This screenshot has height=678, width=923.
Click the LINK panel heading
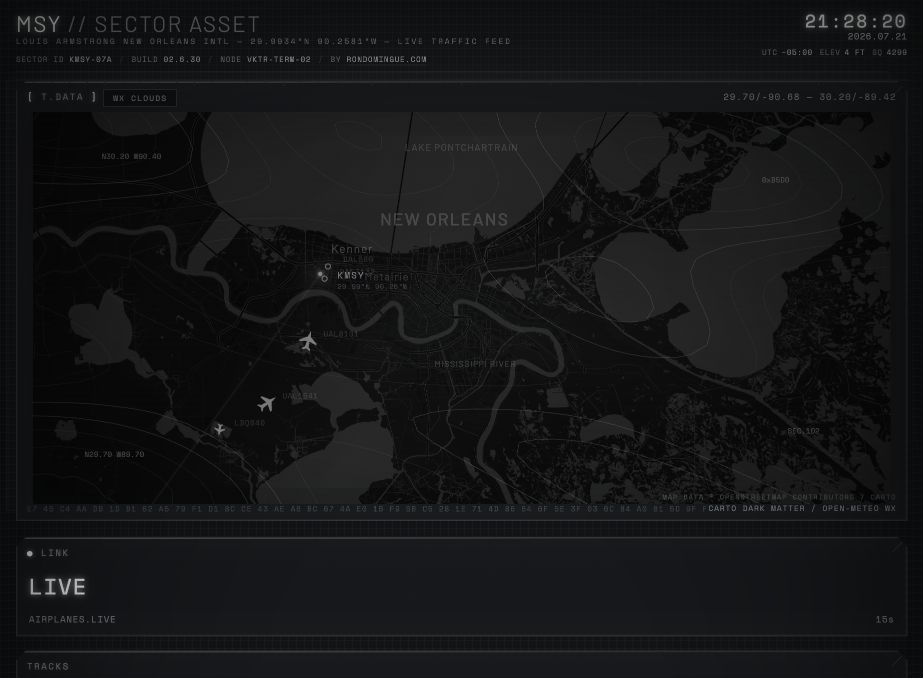tap(55, 553)
